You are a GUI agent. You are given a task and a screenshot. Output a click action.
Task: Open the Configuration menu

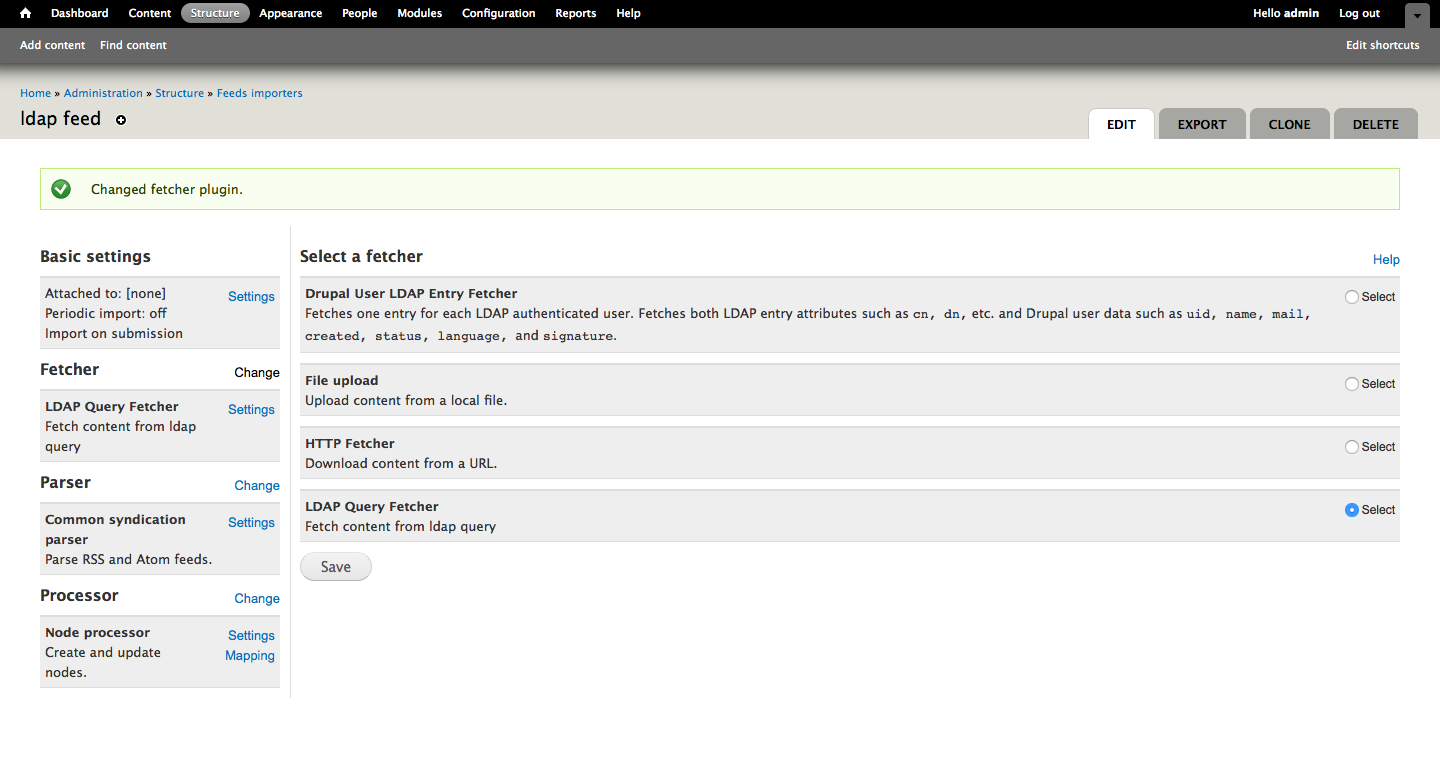499,13
